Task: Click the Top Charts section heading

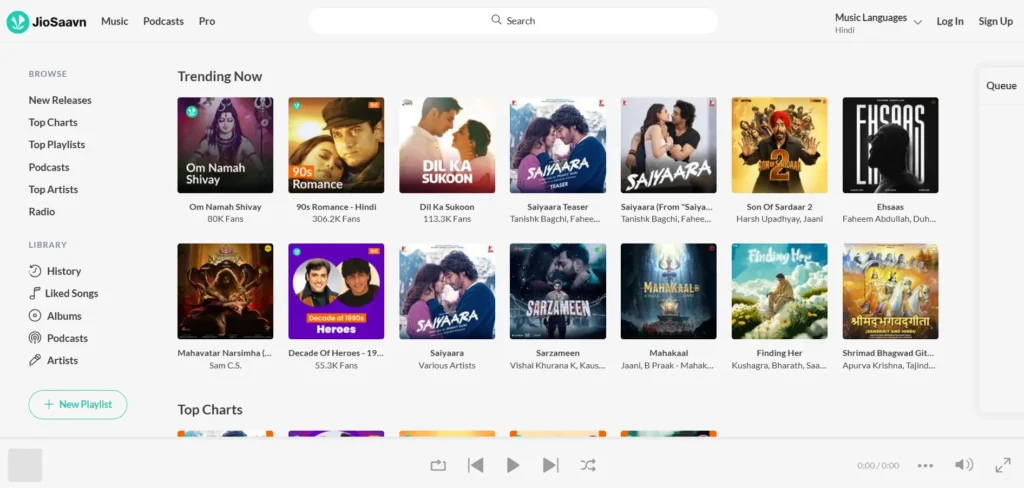Action: pyautogui.click(x=210, y=410)
